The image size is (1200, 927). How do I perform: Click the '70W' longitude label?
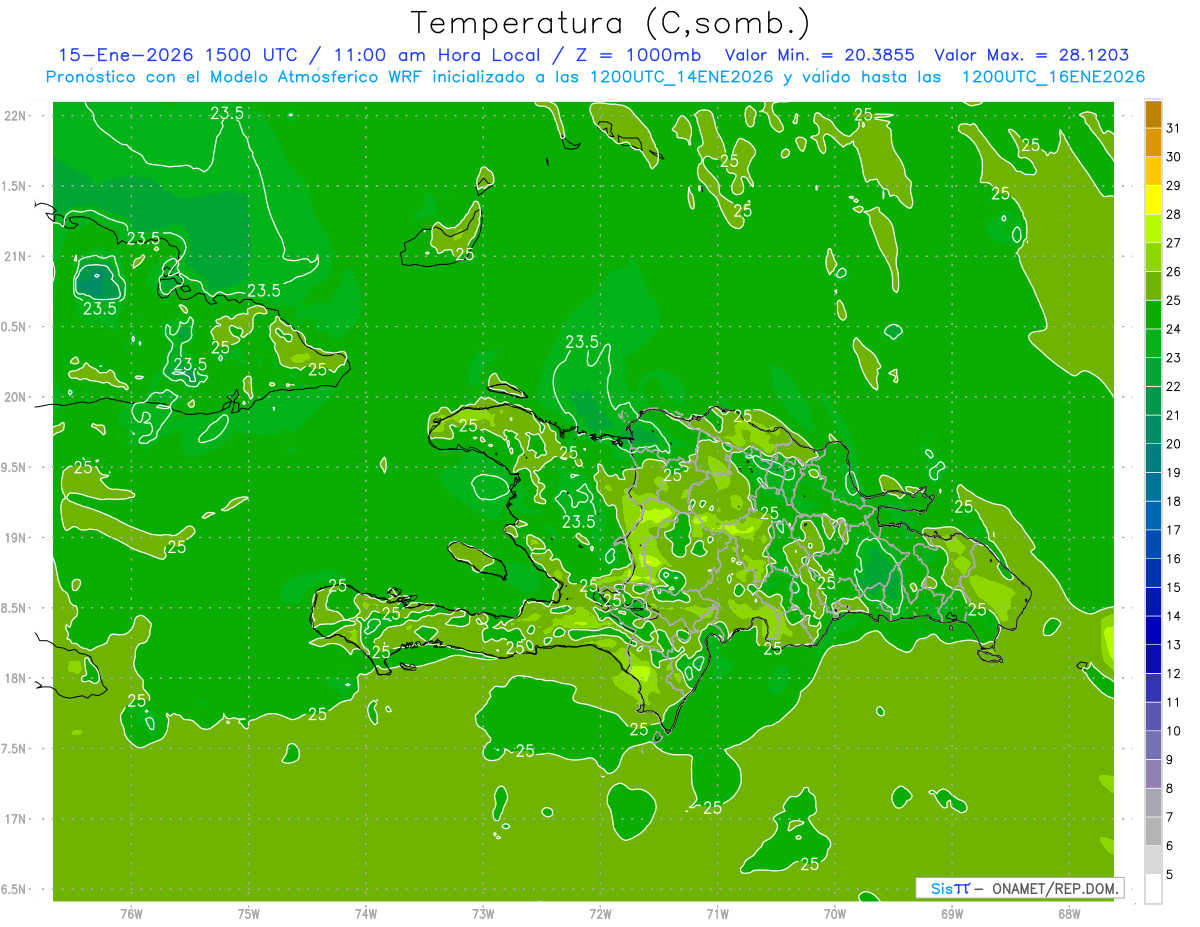(834, 913)
